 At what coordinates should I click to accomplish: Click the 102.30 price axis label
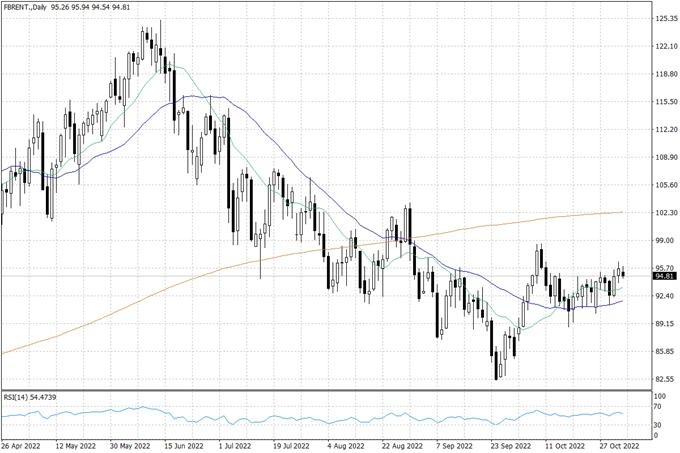click(x=641, y=213)
